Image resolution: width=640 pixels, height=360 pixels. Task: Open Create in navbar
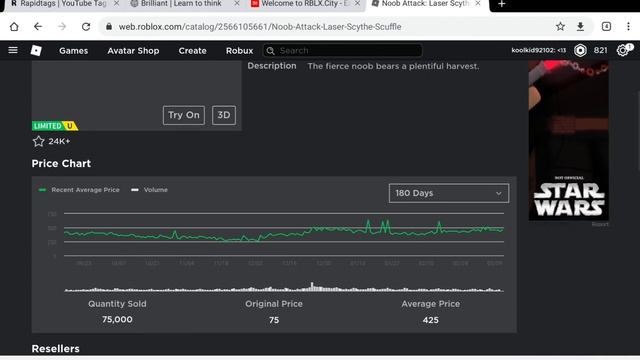tap(192, 51)
